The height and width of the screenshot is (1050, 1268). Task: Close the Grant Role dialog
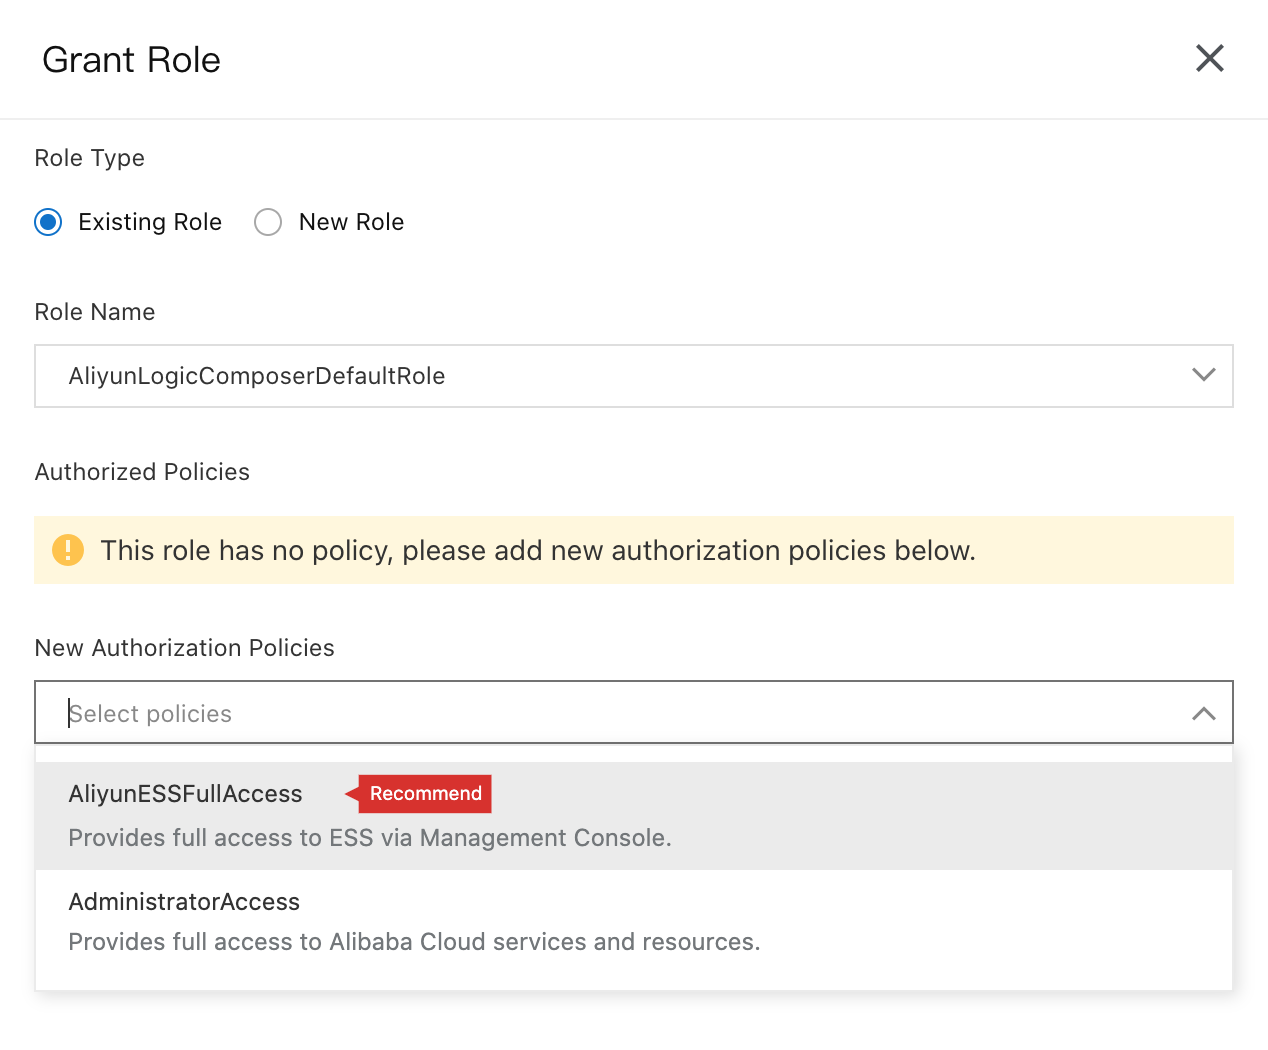1210,59
